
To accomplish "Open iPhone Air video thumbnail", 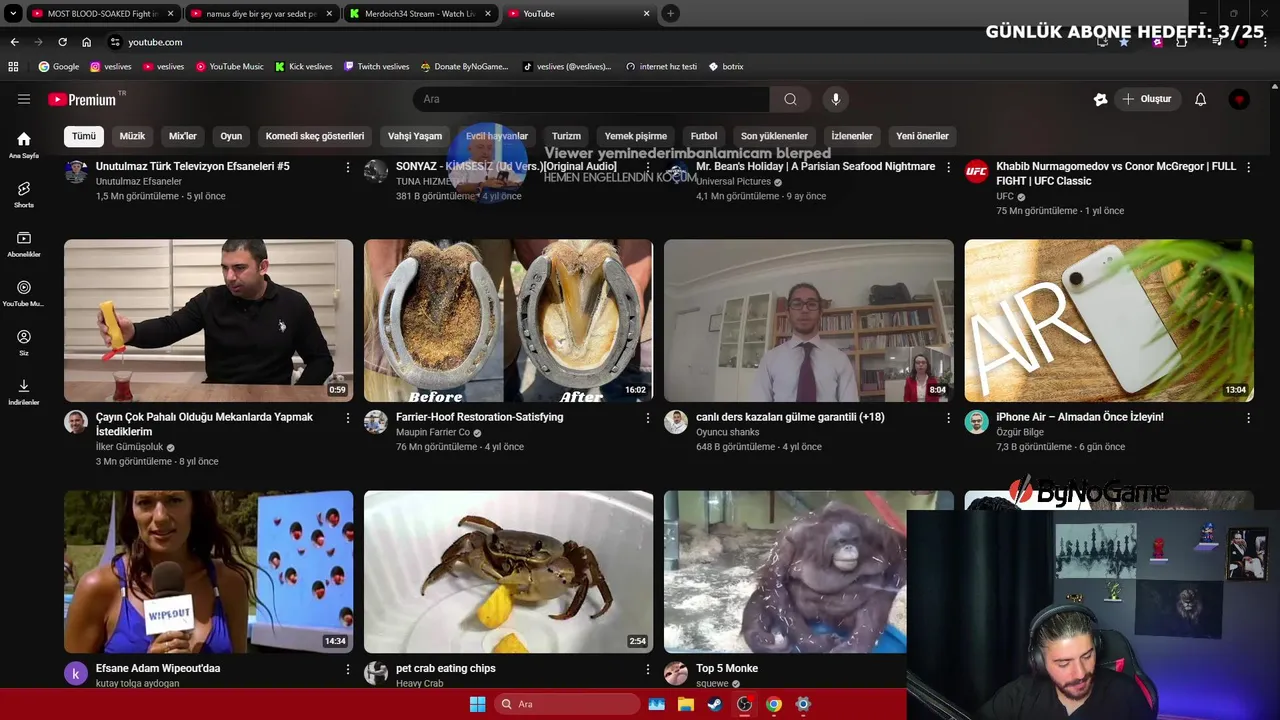I will coord(1109,320).
